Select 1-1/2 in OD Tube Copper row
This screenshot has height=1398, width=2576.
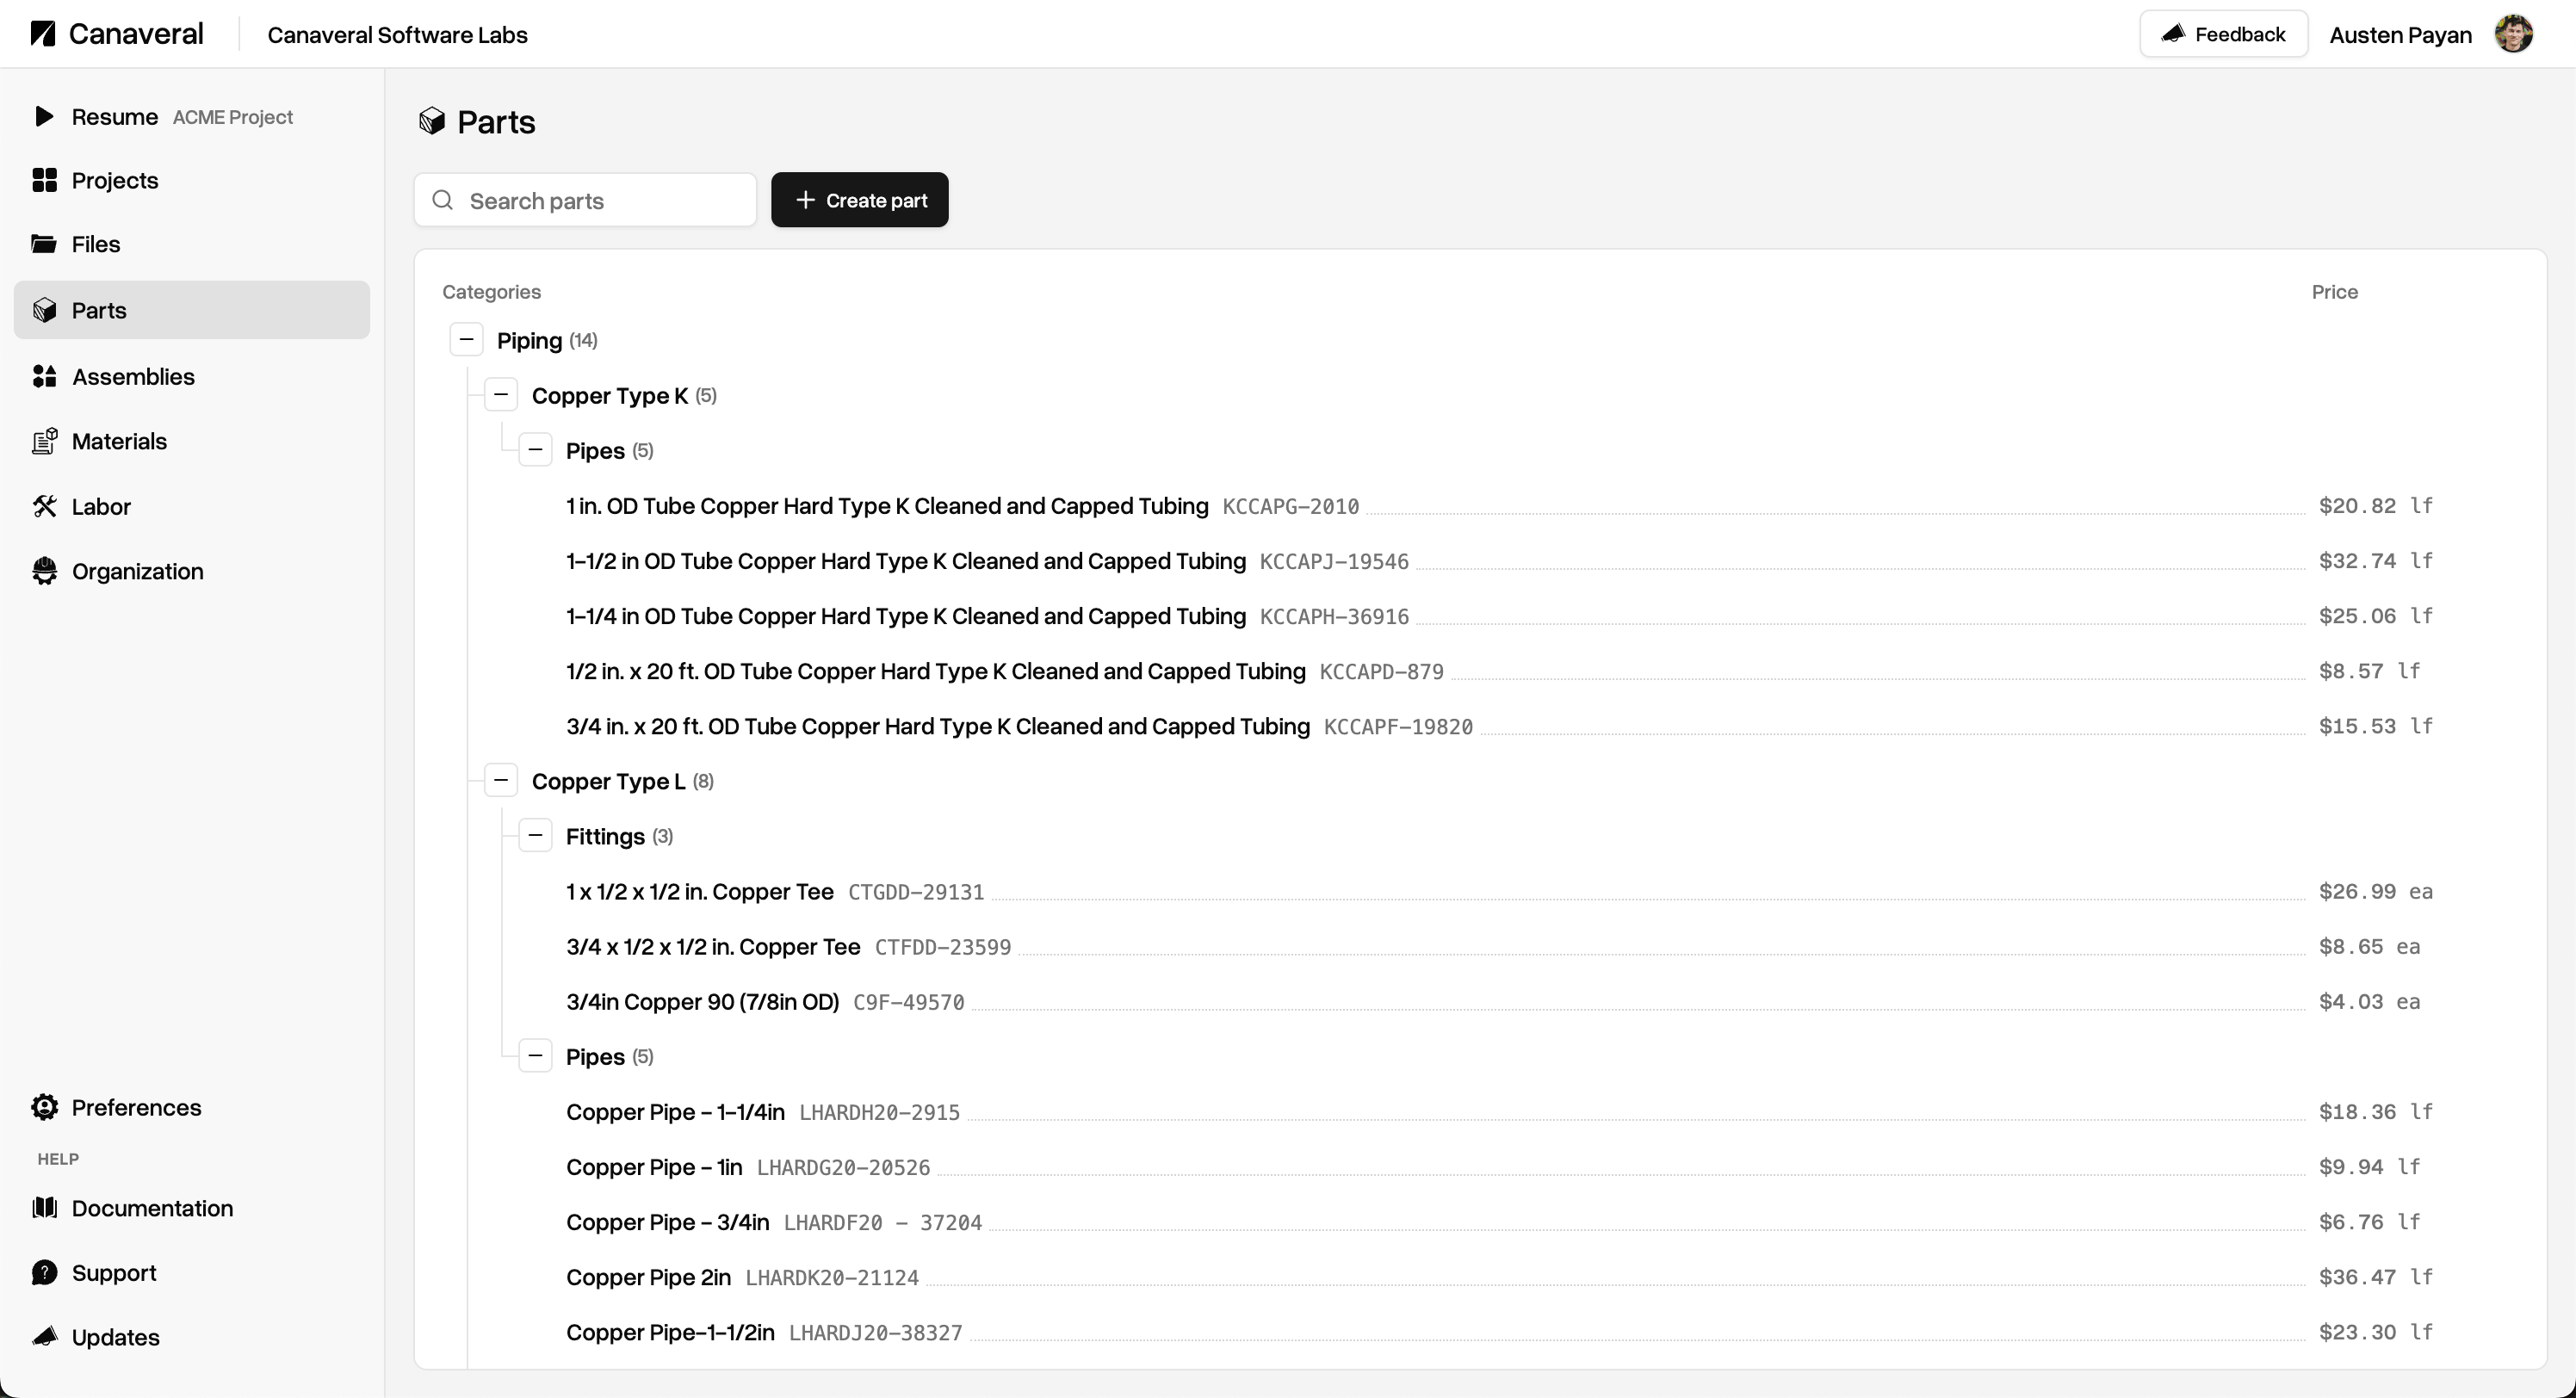tap(1499, 561)
